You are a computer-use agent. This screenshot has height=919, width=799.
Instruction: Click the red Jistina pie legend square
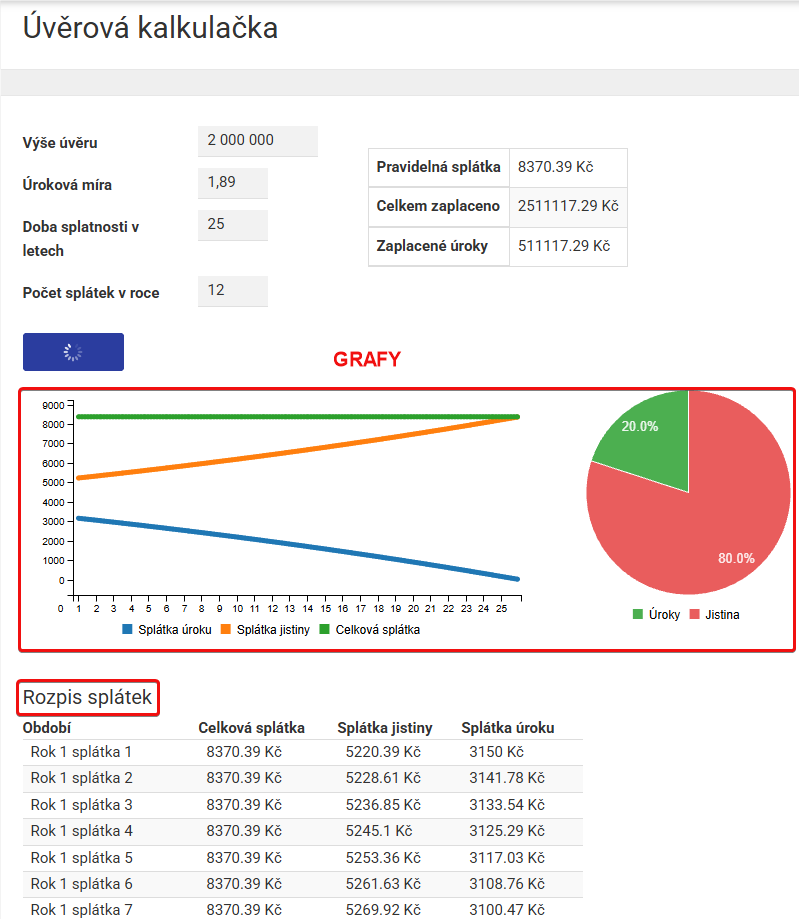click(692, 614)
